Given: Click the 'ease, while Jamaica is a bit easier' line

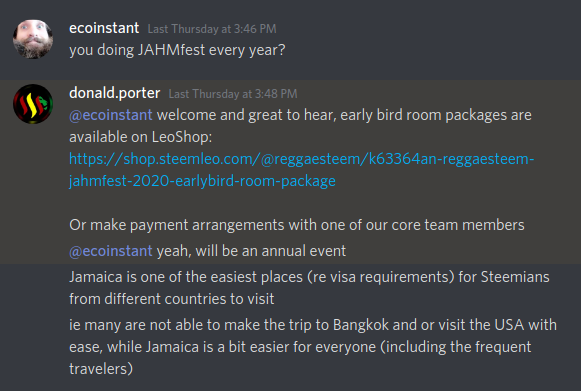Looking at the screenshot, I should point(300,347).
